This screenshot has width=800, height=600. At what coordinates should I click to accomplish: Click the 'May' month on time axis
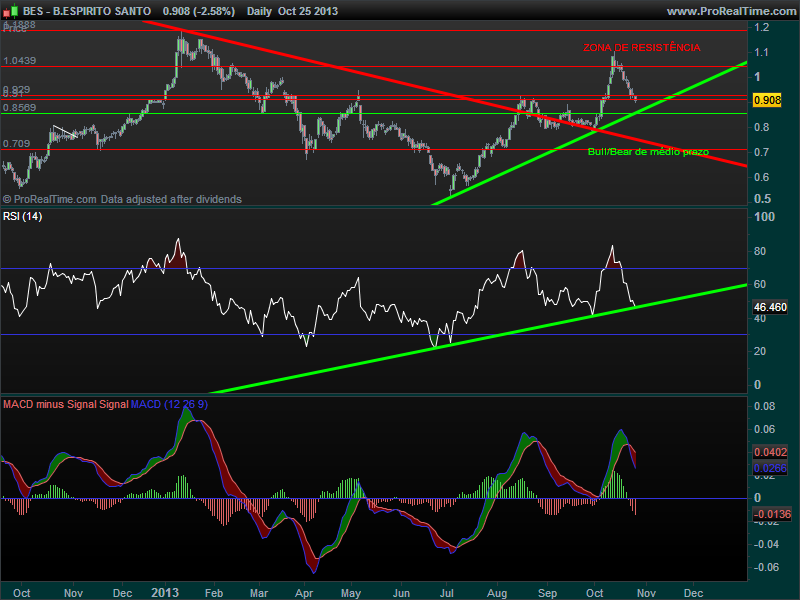pyautogui.click(x=351, y=593)
